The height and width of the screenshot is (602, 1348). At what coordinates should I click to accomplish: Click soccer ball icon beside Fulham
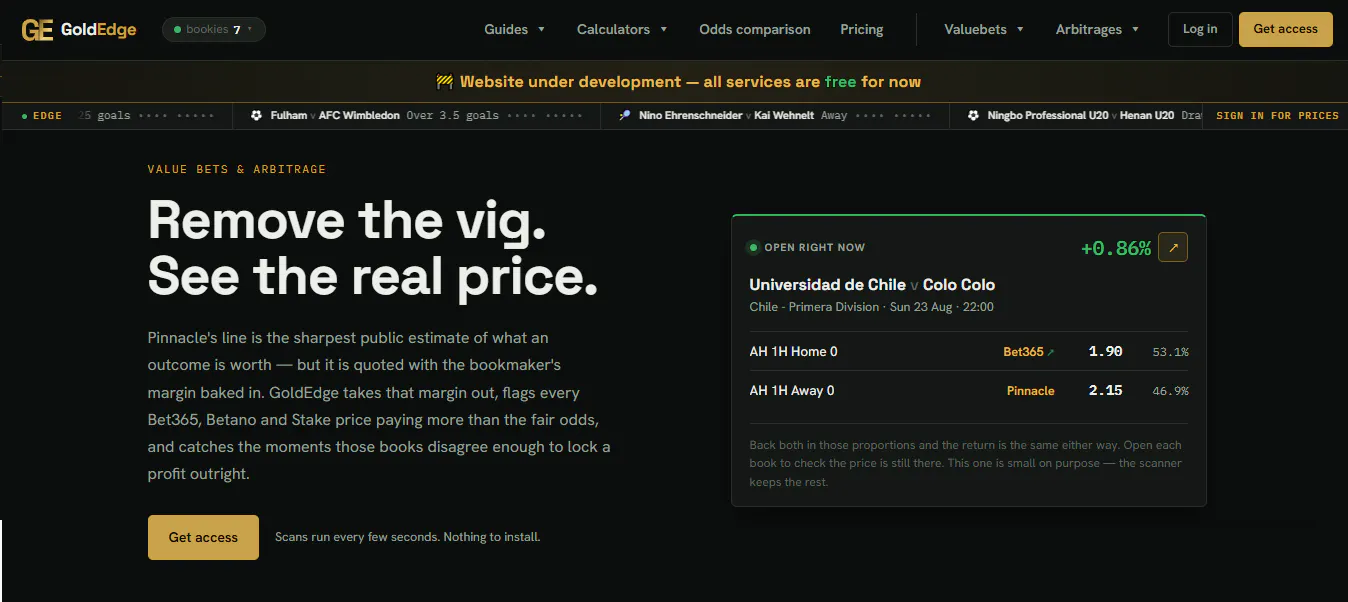(x=257, y=116)
